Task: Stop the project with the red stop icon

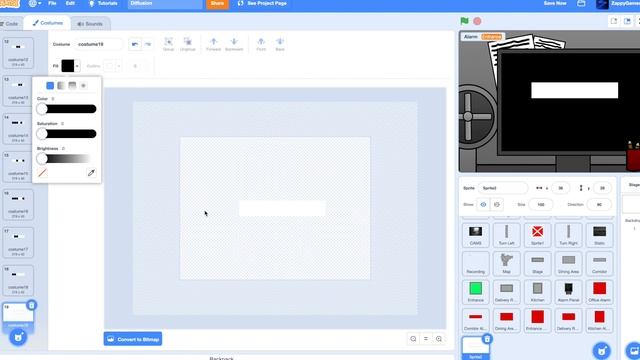Action: tap(477, 21)
